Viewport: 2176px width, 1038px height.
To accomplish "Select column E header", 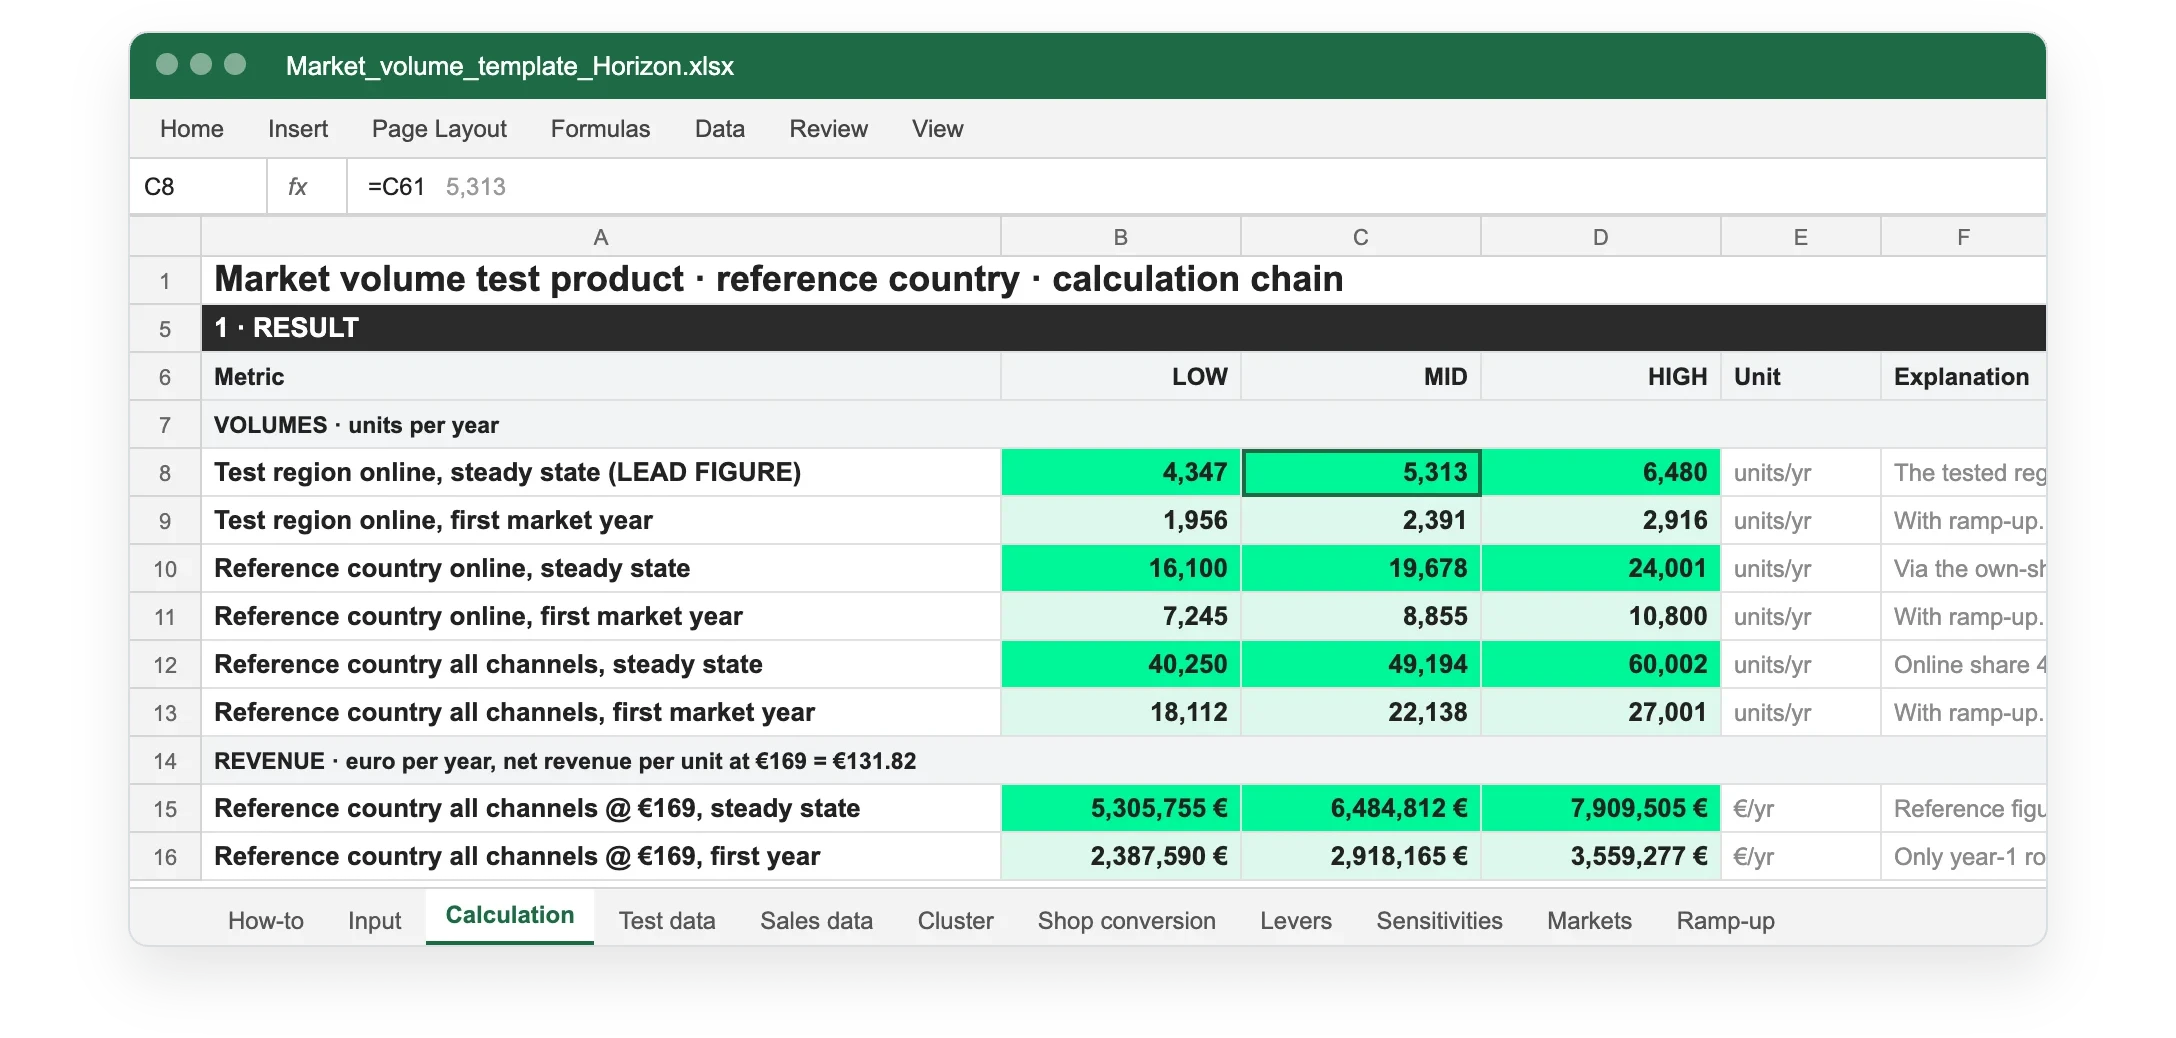I will coord(1801,237).
